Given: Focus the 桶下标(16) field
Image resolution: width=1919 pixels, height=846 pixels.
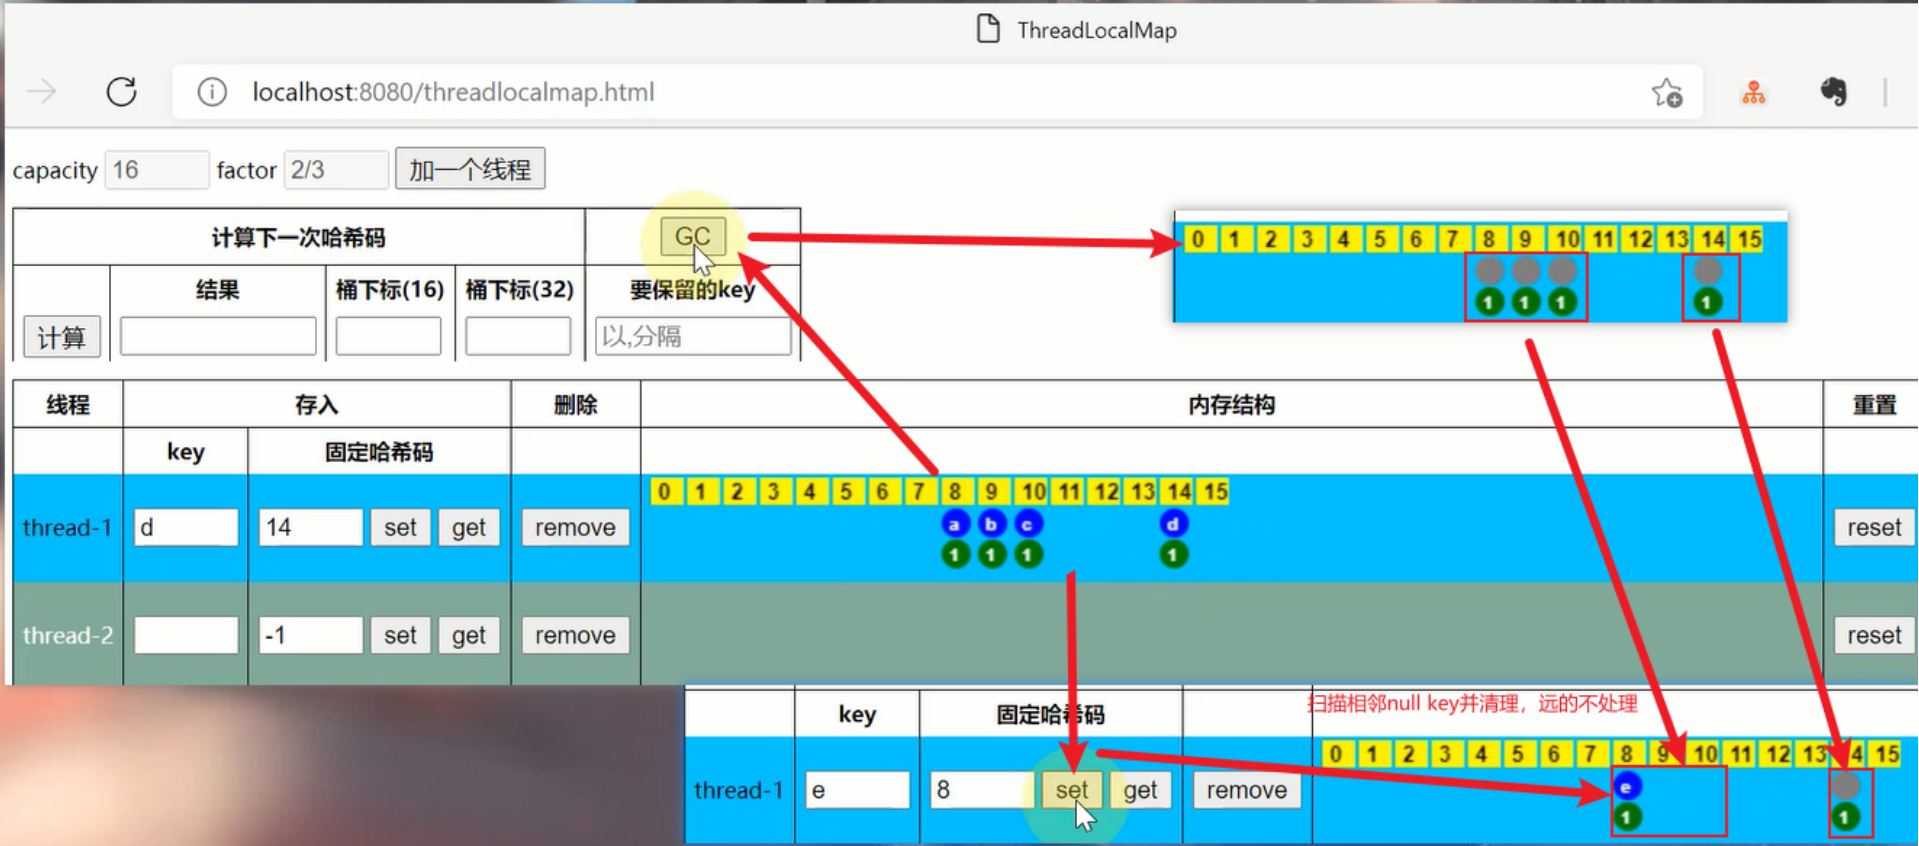Looking at the screenshot, I should coord(388,336).
